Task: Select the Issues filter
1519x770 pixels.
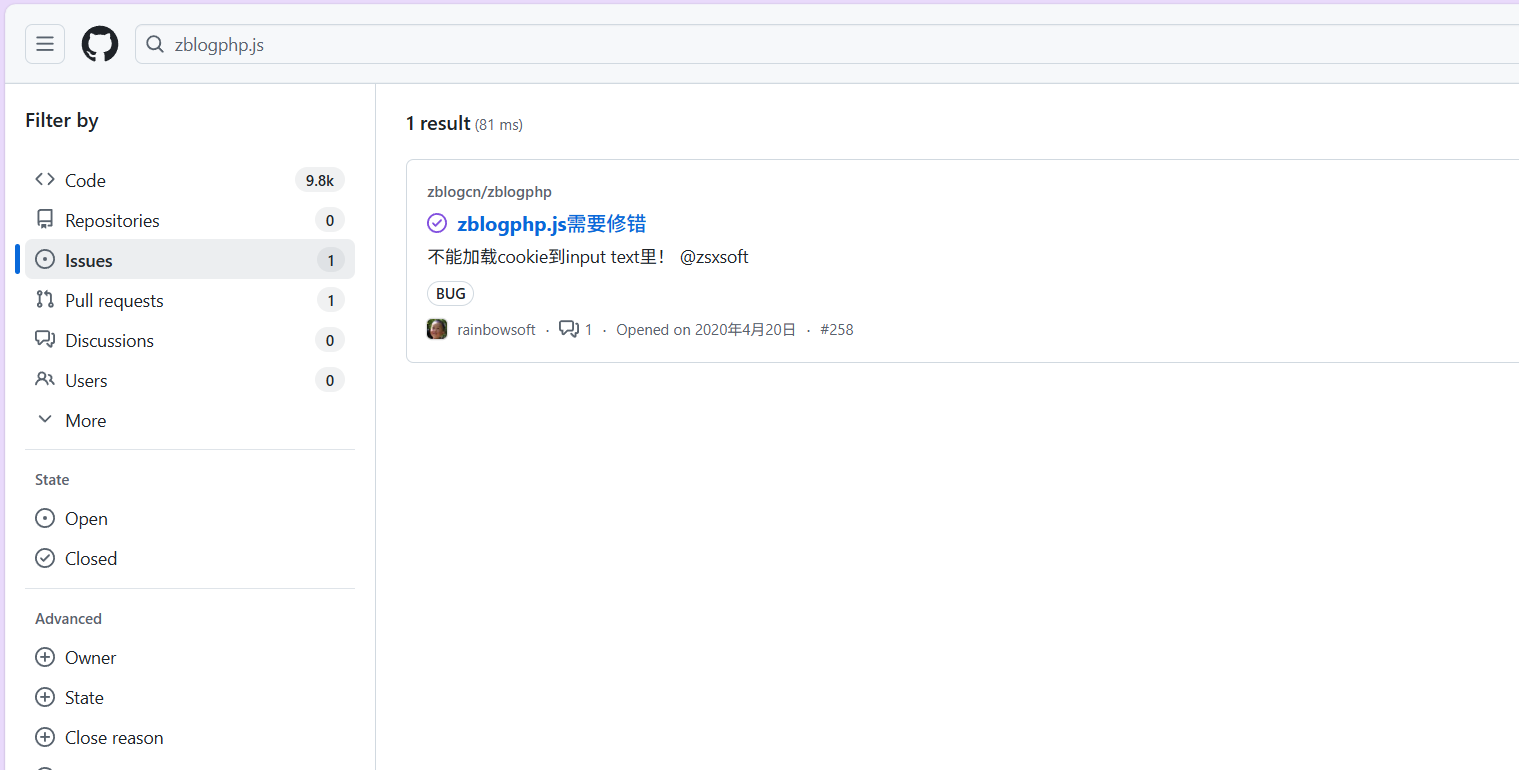Action: pyautogui.click(x=190, y=260)
